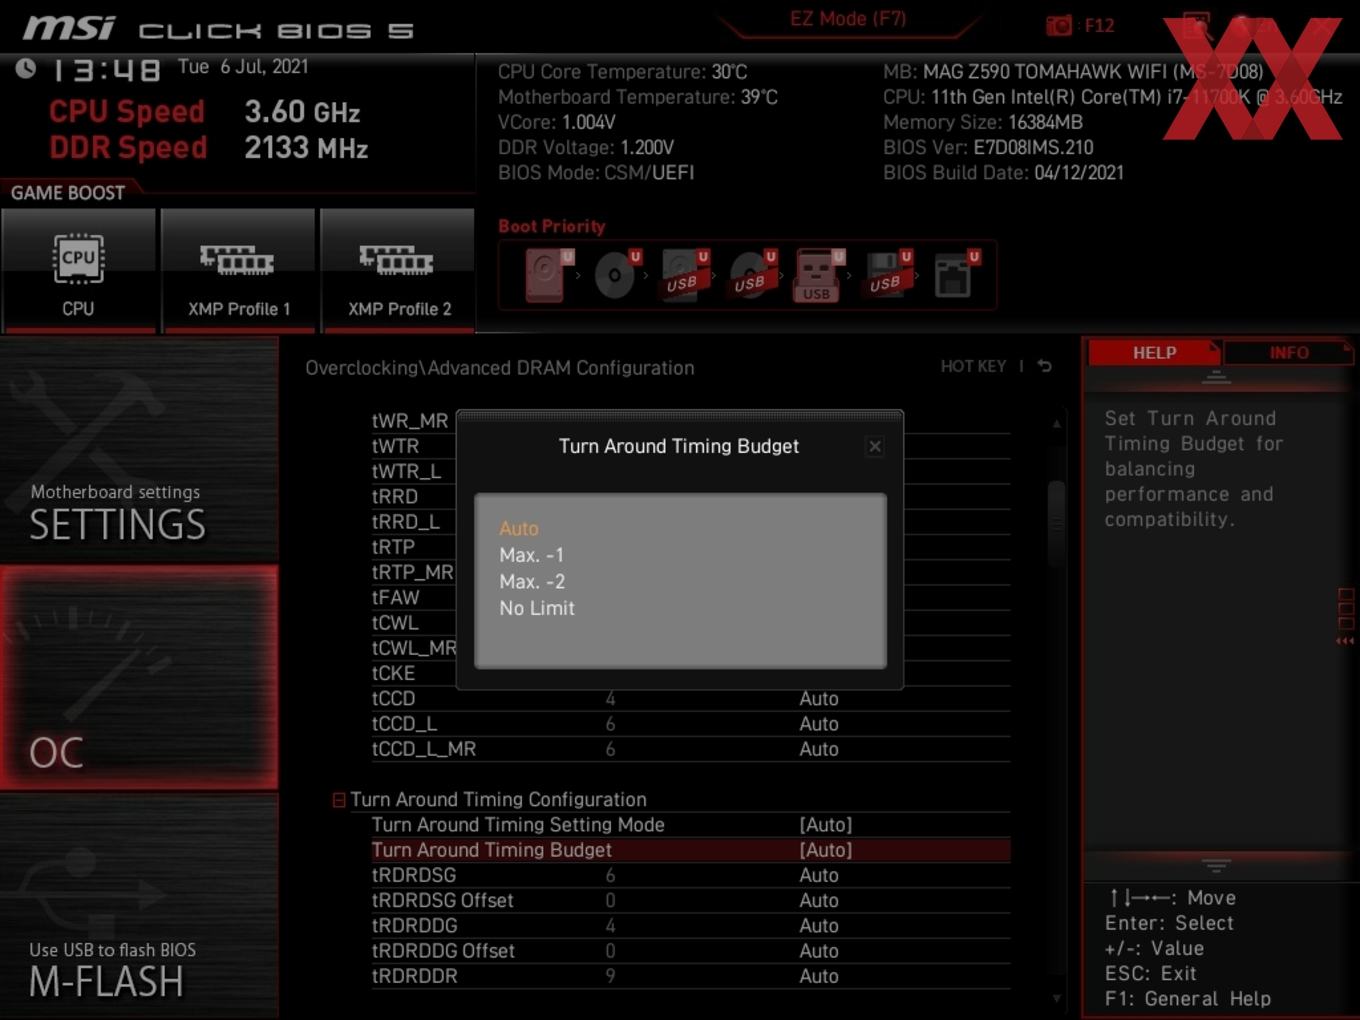Image resolution: width=1360 pixels, height=1020 pixels.
Task: Select the tWR_MR row label
Action: 410,421
